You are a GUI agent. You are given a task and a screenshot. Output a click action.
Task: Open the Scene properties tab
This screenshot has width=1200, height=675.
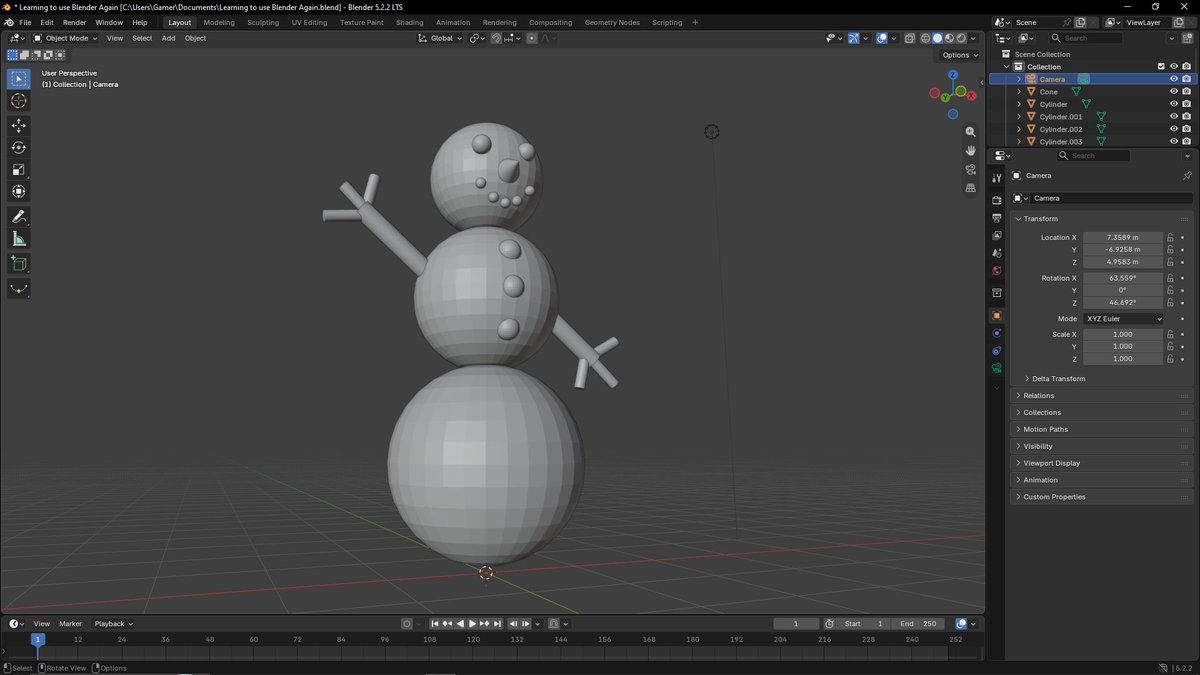pyautogui.click(x=997, y=253)
